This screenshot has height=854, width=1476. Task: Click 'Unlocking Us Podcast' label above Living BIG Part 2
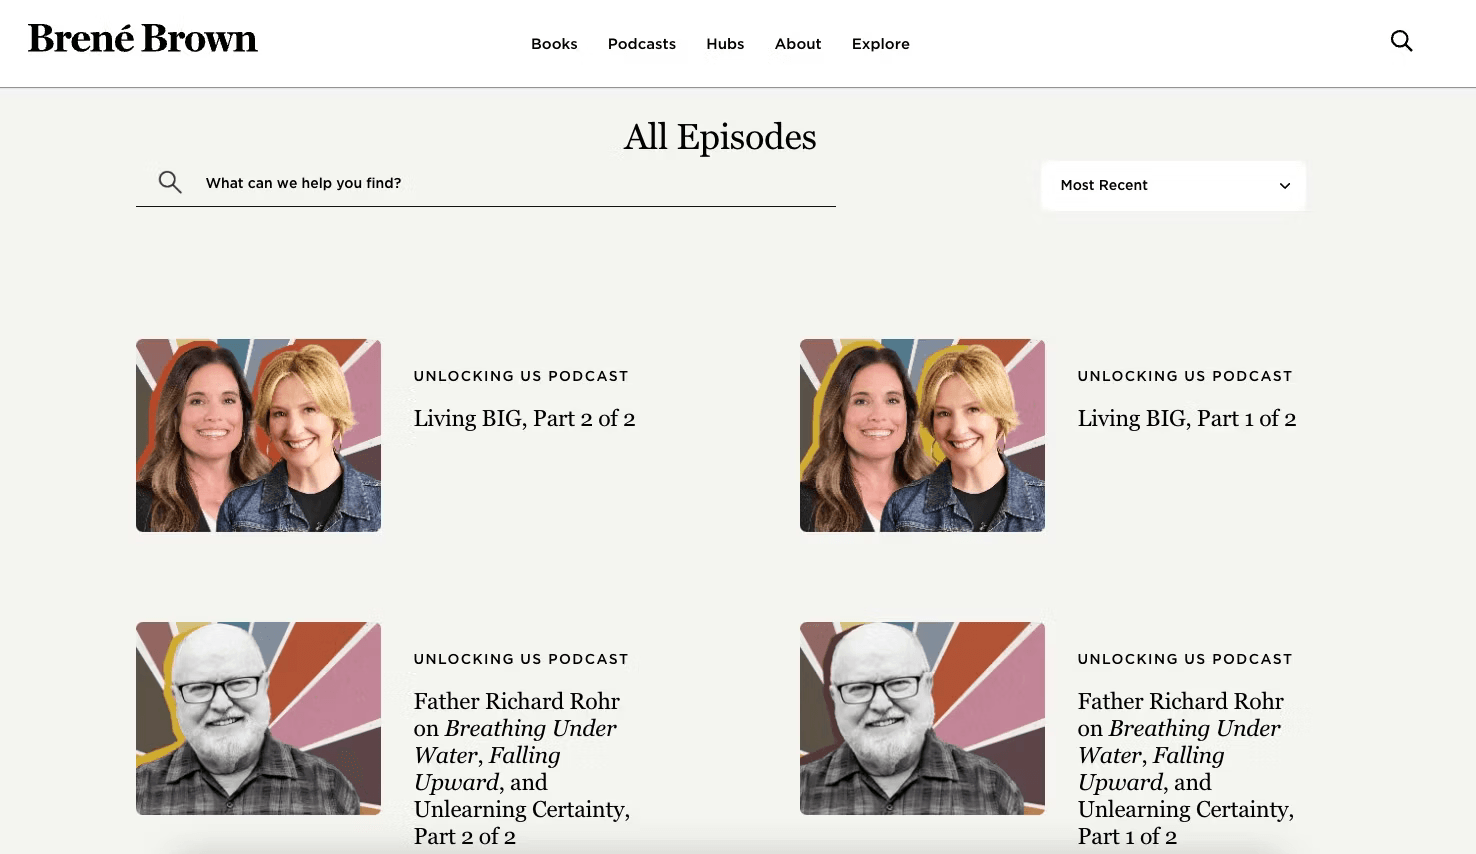(521, 376)
